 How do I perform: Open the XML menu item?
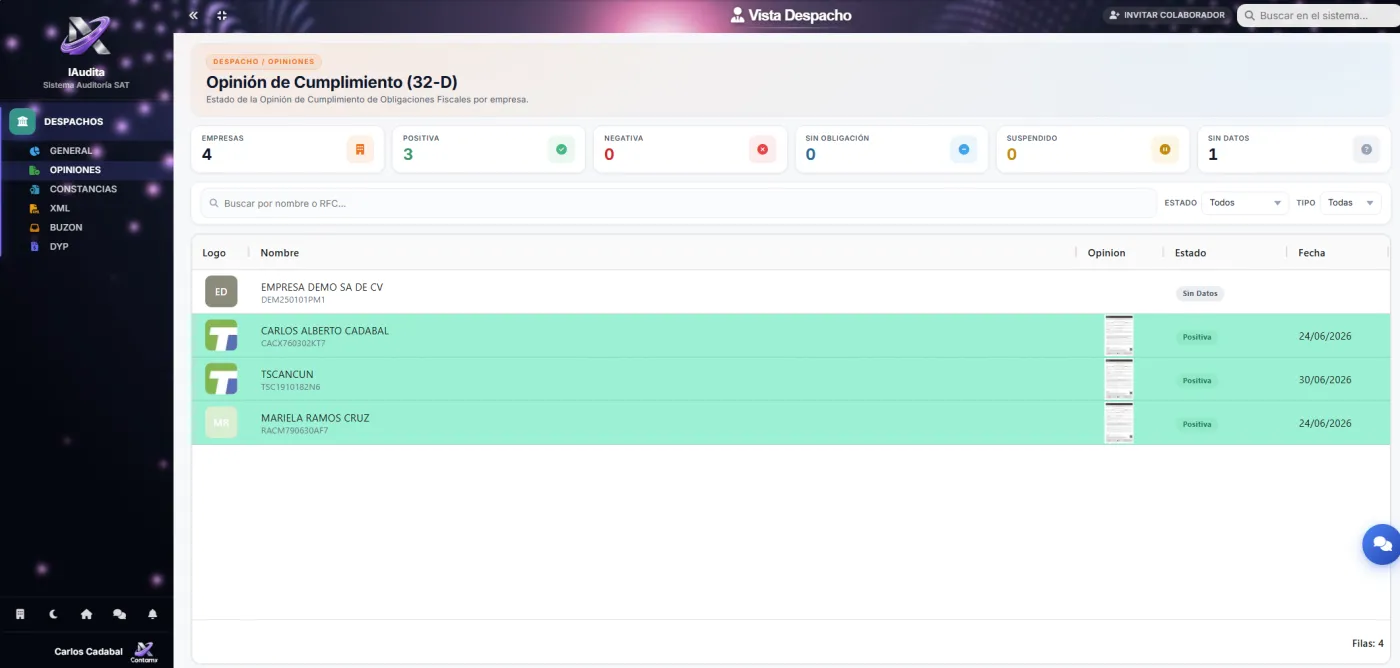[x=60, y=208]
